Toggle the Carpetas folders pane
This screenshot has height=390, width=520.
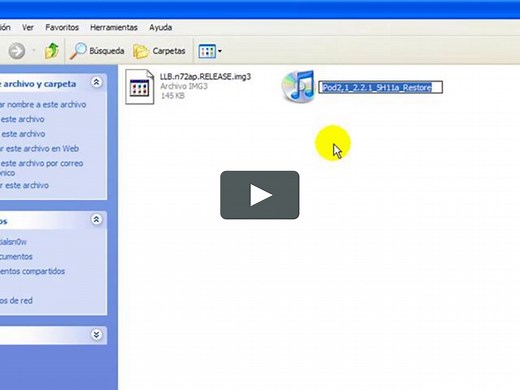point(159,51)
